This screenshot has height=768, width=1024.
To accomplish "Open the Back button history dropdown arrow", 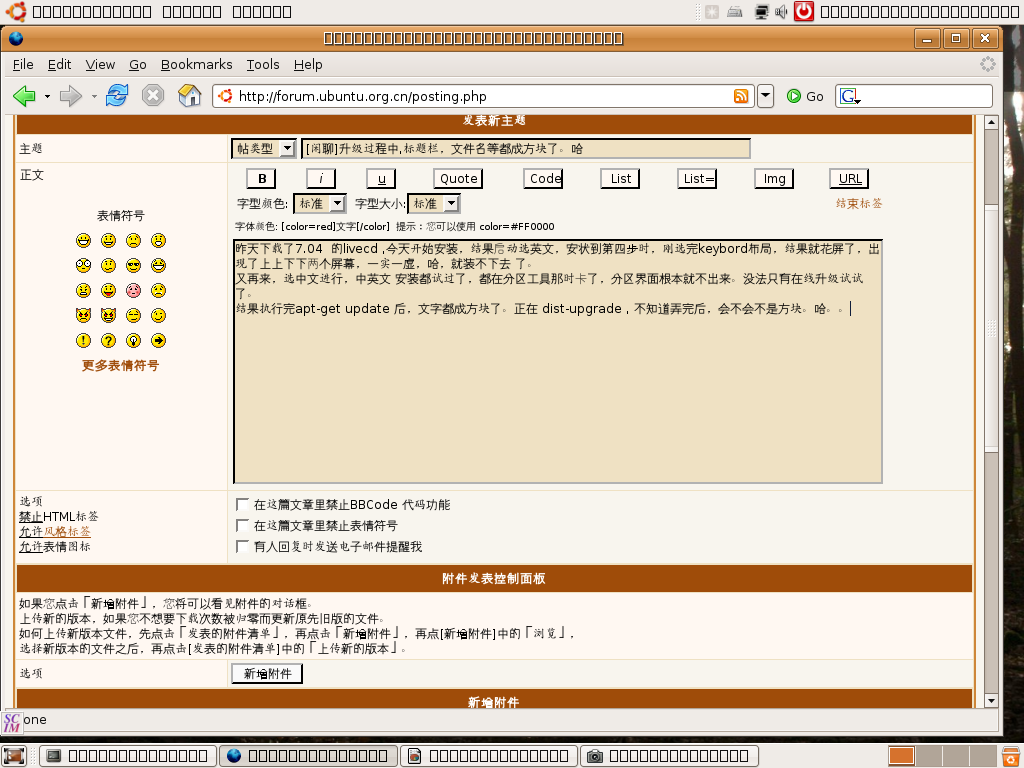I will click(x=47, y=97).
